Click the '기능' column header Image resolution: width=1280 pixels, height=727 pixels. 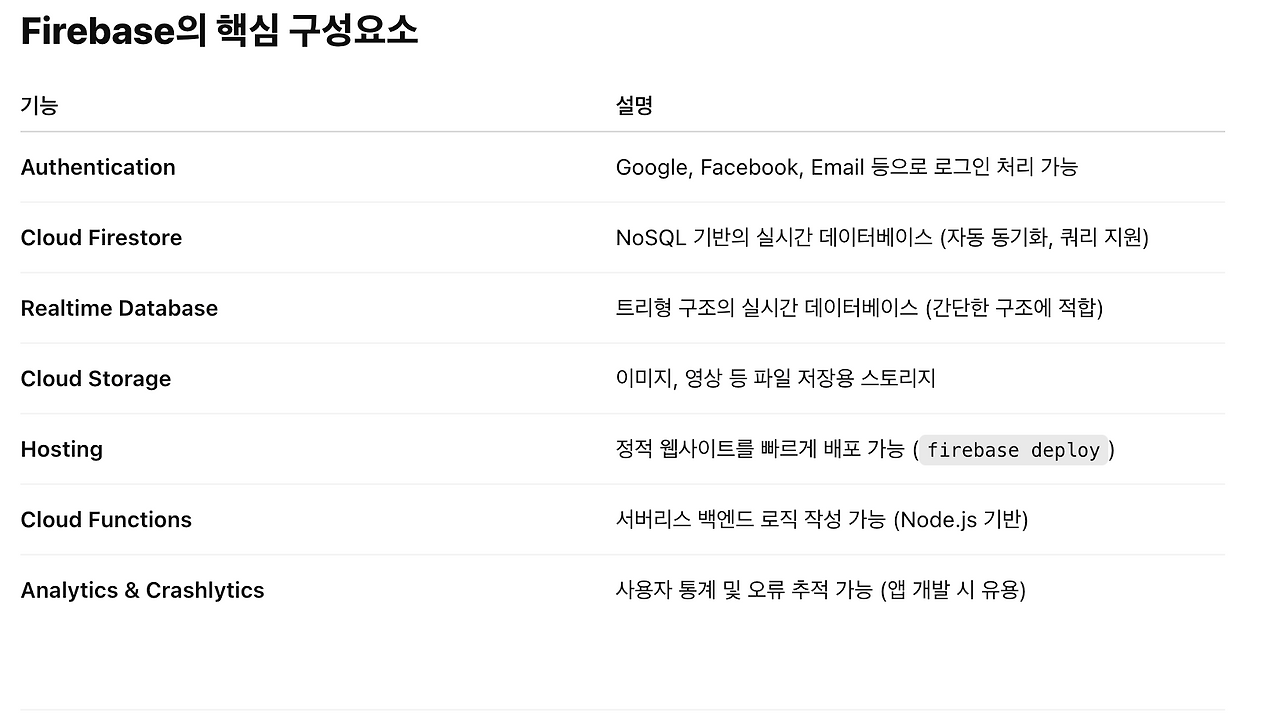pyautogui.click(x=39, y=105)
